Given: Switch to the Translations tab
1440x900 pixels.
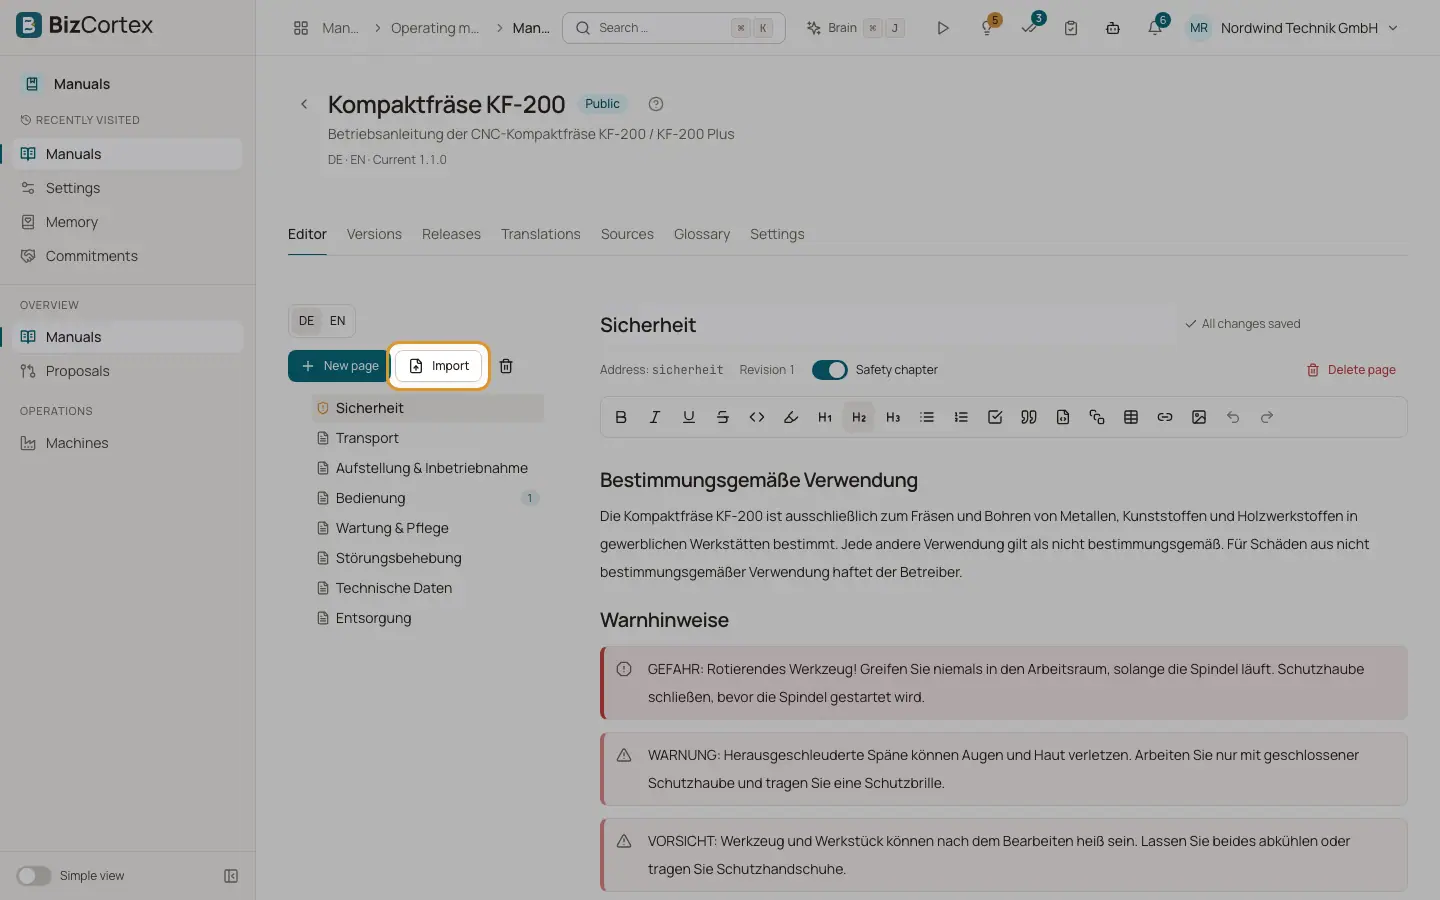Looking at the screenshot, I should point(541,234).
